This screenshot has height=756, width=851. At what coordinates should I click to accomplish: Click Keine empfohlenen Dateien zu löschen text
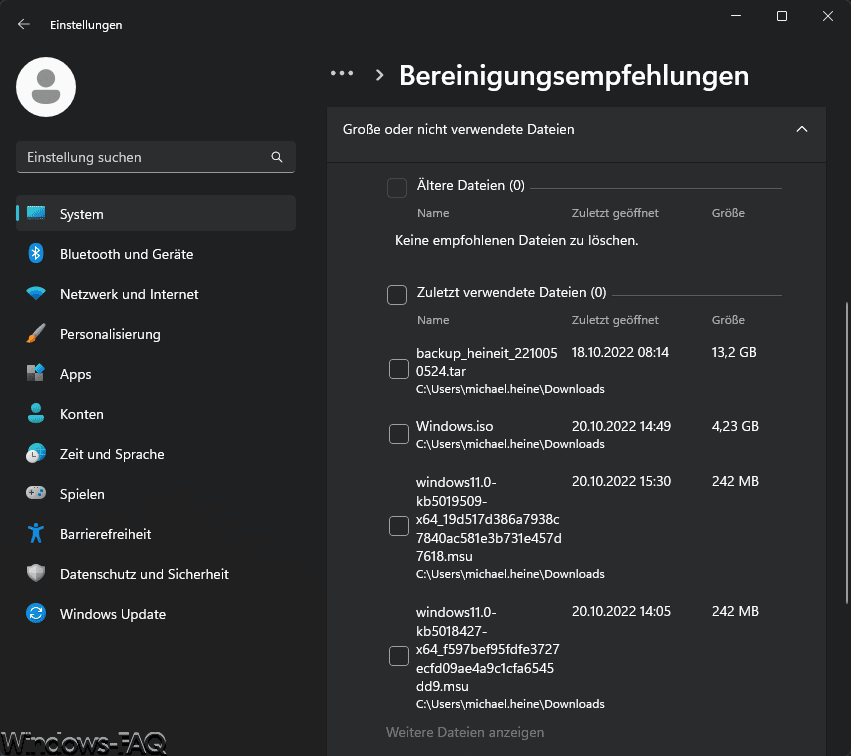[x=516, y=240]
